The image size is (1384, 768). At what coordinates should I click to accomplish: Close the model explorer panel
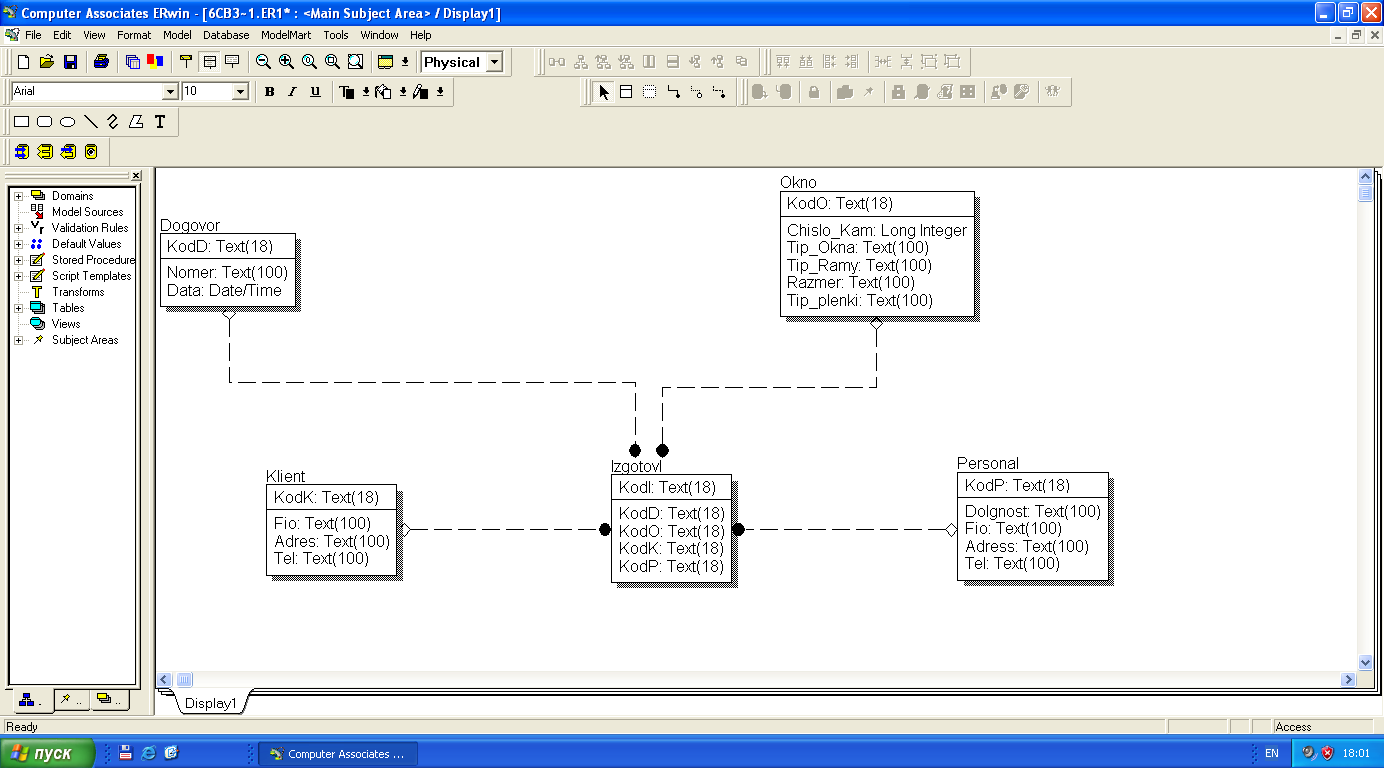coord(136,176)
